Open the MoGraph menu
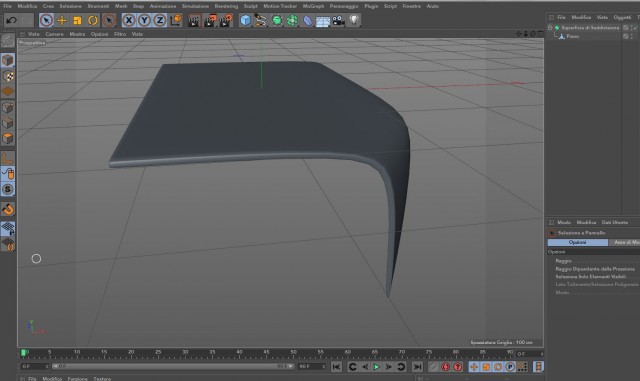The width and height of the screenshot is (640, 381). pos(313,6)
